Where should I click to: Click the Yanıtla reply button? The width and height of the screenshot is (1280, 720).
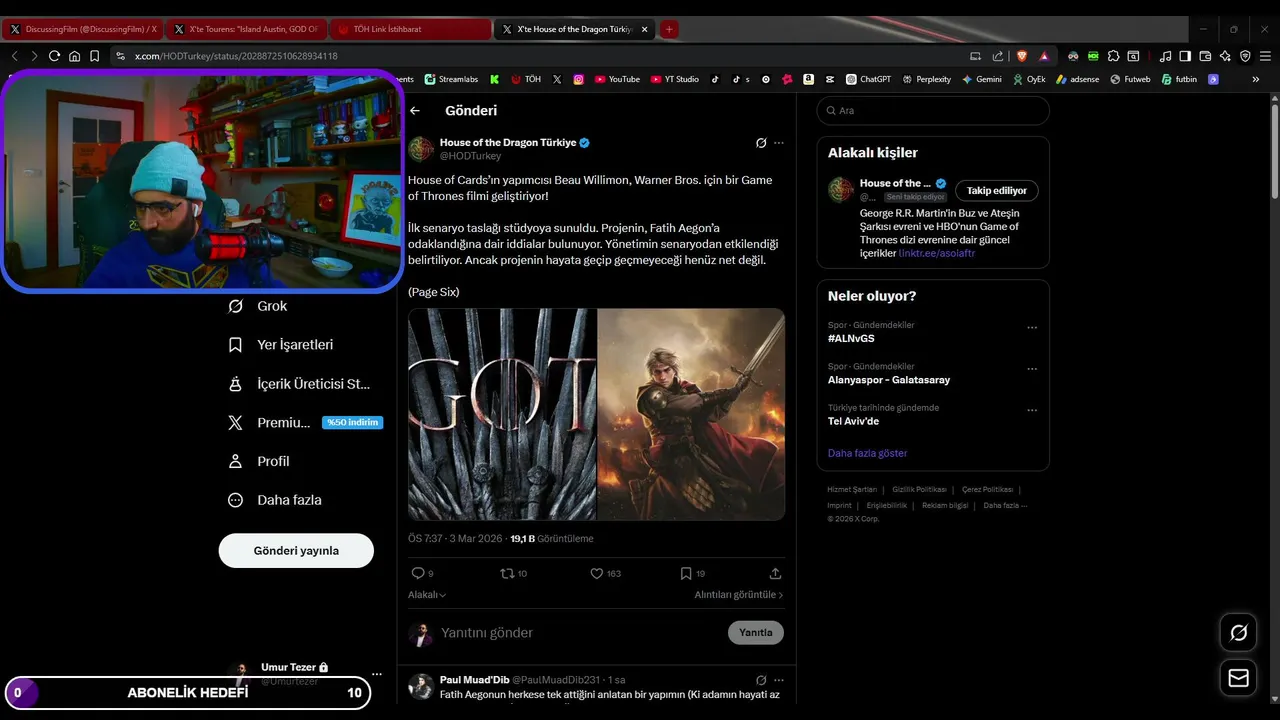coord(756,633)
